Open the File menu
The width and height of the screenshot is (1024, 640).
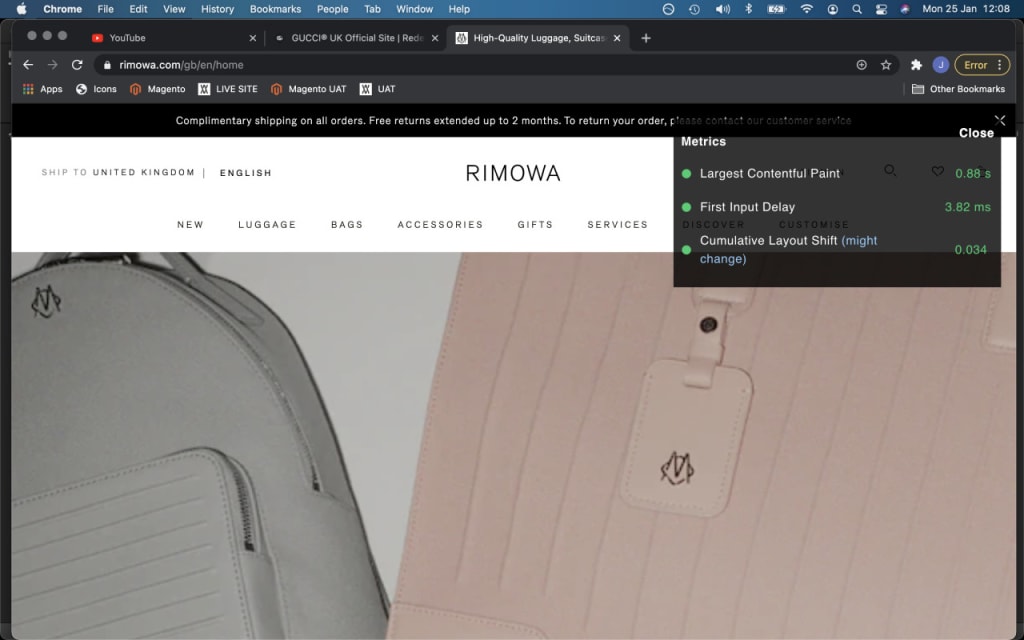click(105, 9)
